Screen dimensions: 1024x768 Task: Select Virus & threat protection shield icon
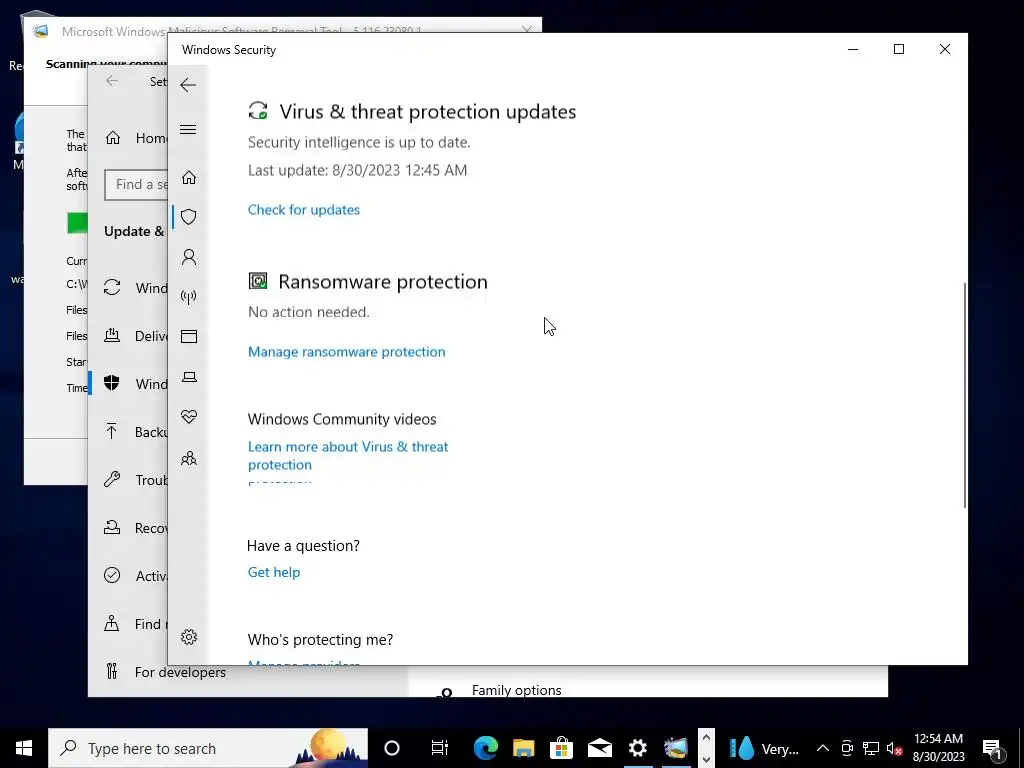(189, 217)
